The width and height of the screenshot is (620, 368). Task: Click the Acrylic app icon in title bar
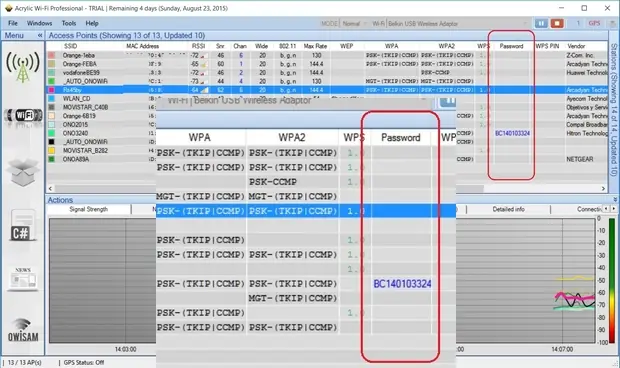coord(8,8)
